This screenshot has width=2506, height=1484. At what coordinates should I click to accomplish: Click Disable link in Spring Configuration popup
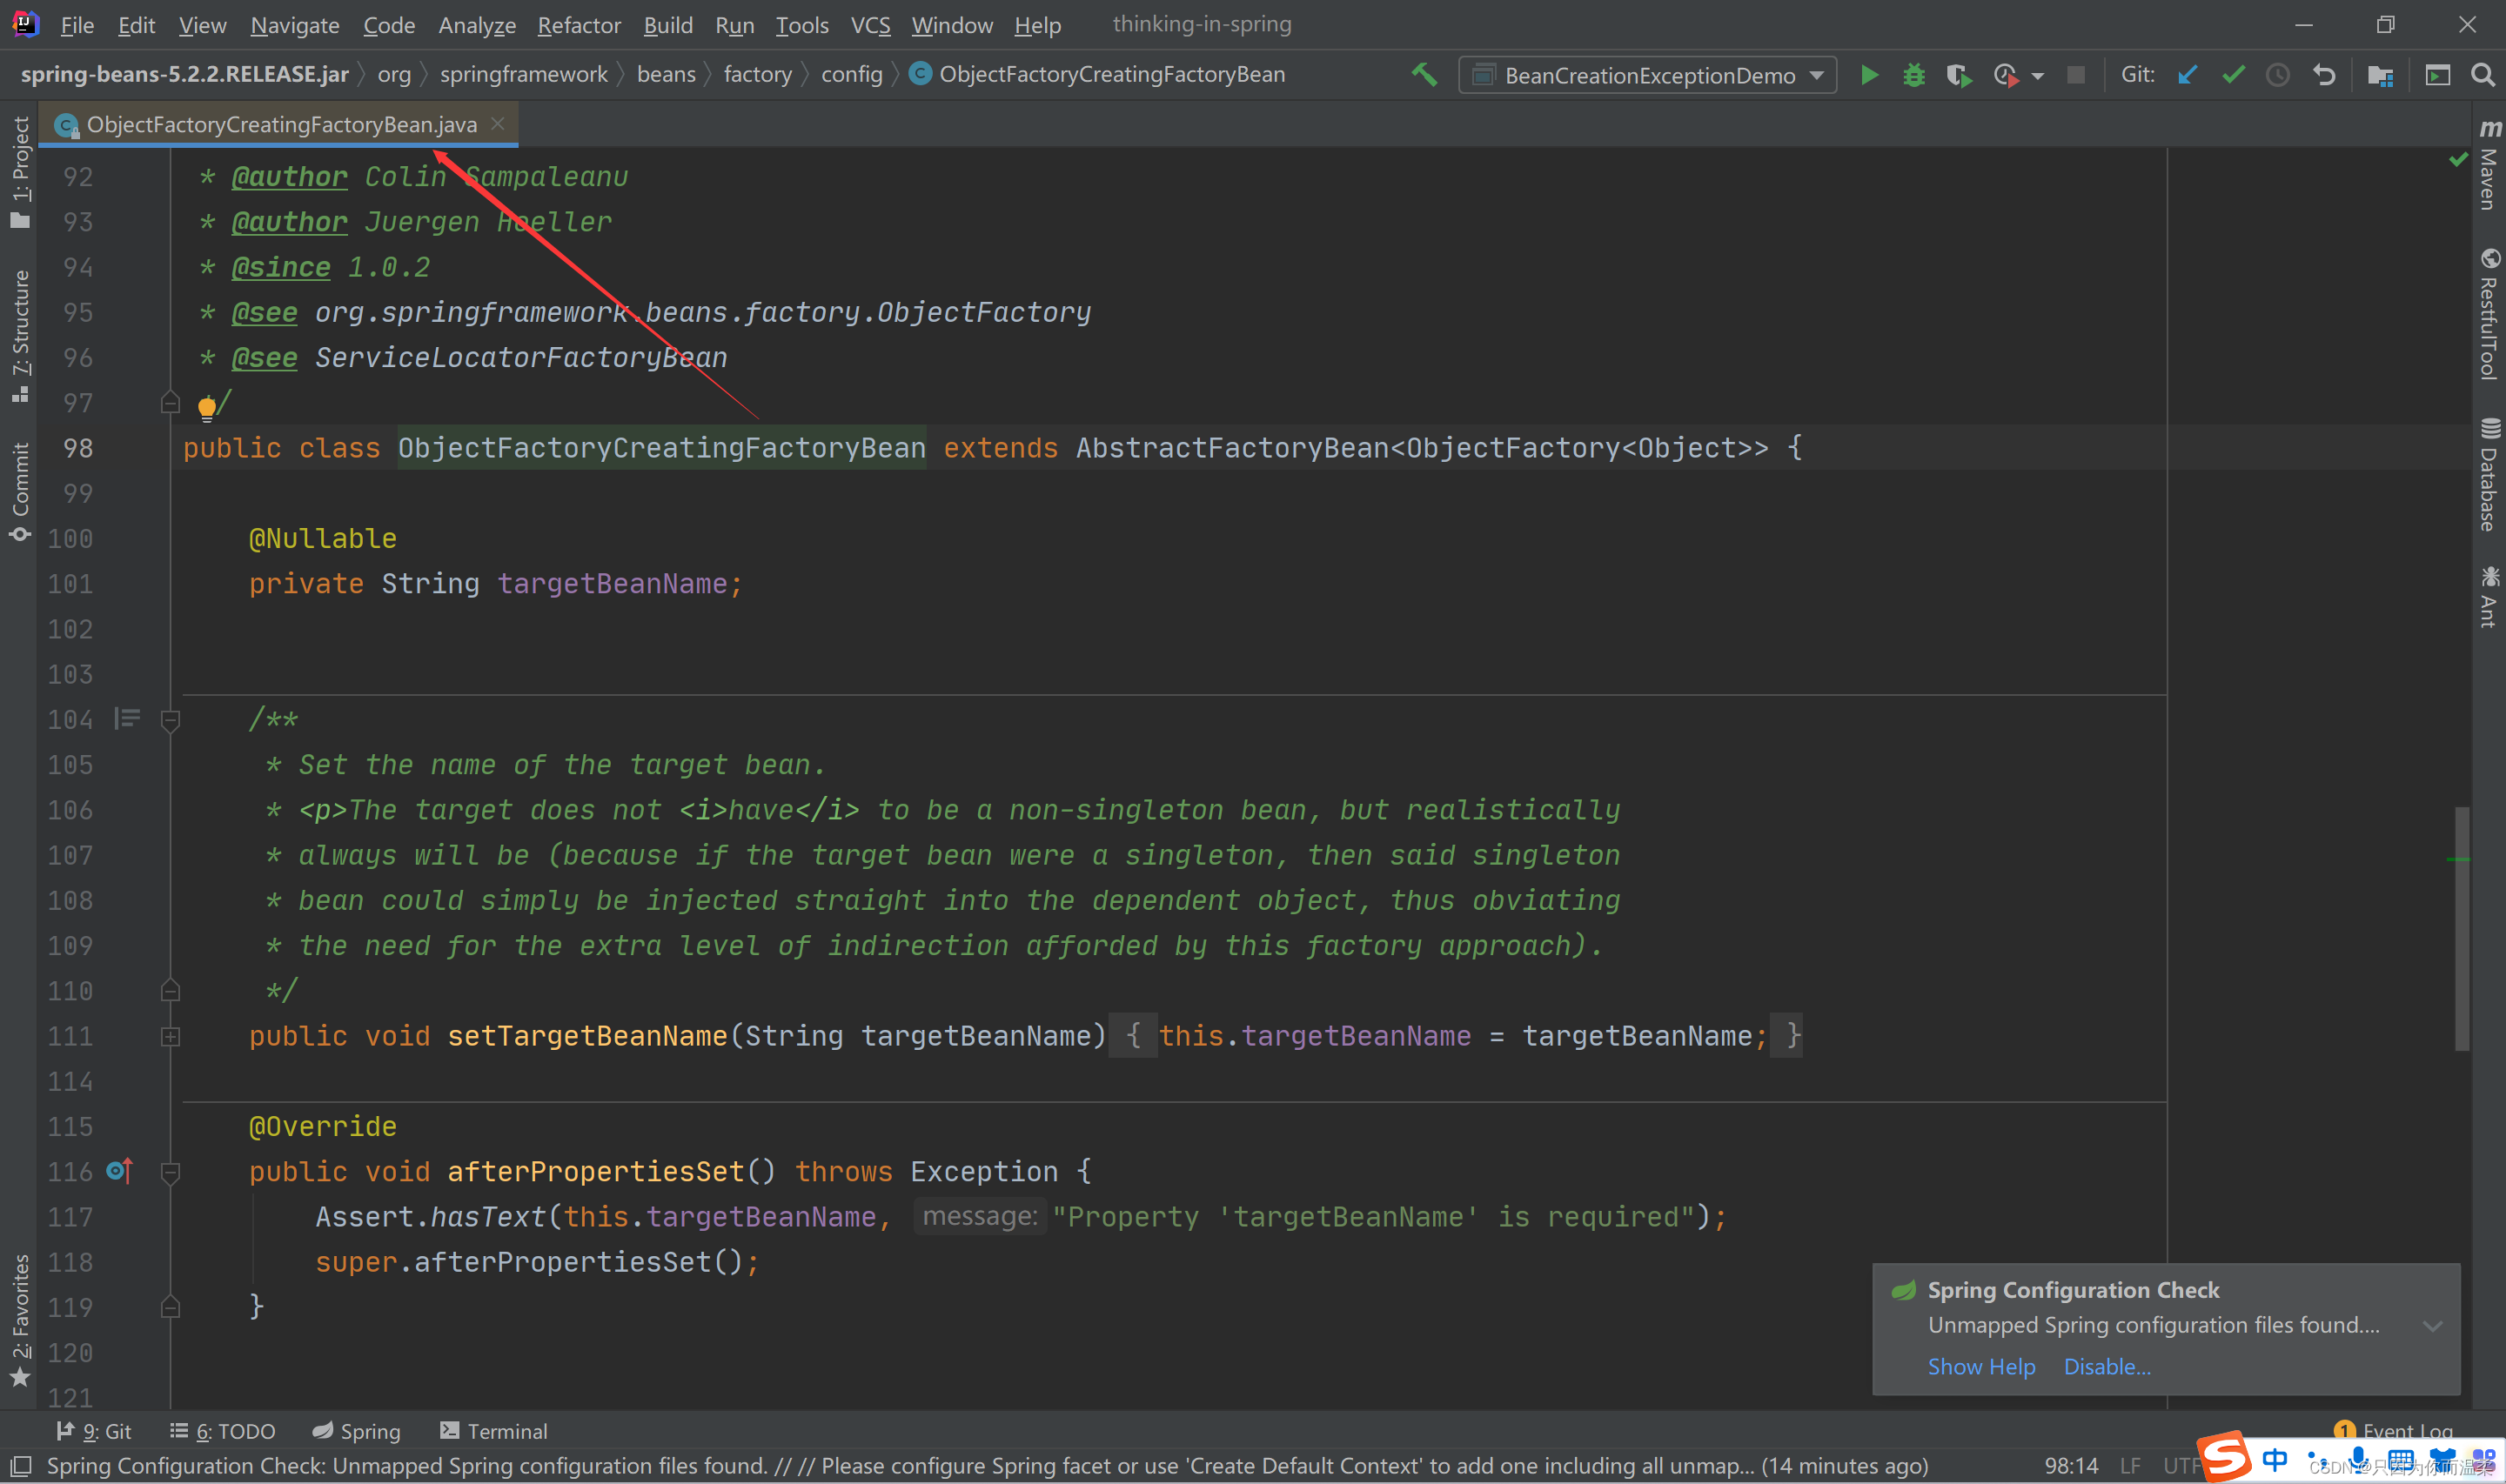(x=2108, y=1366)
